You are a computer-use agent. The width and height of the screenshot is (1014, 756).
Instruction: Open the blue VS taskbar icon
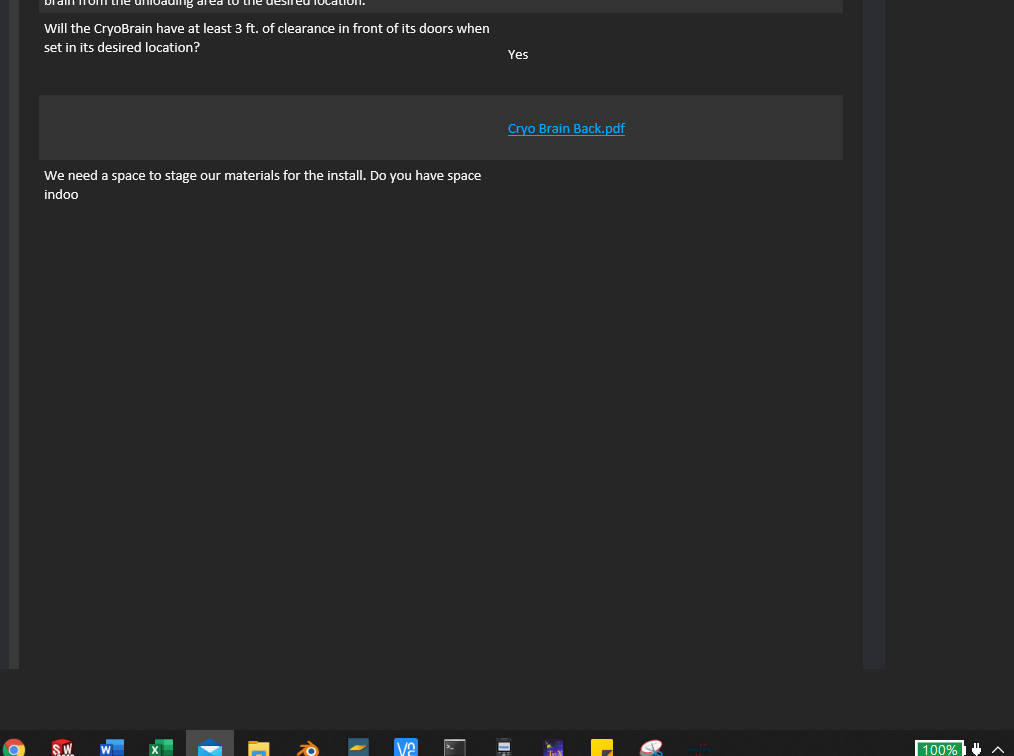tap(406, 748)
